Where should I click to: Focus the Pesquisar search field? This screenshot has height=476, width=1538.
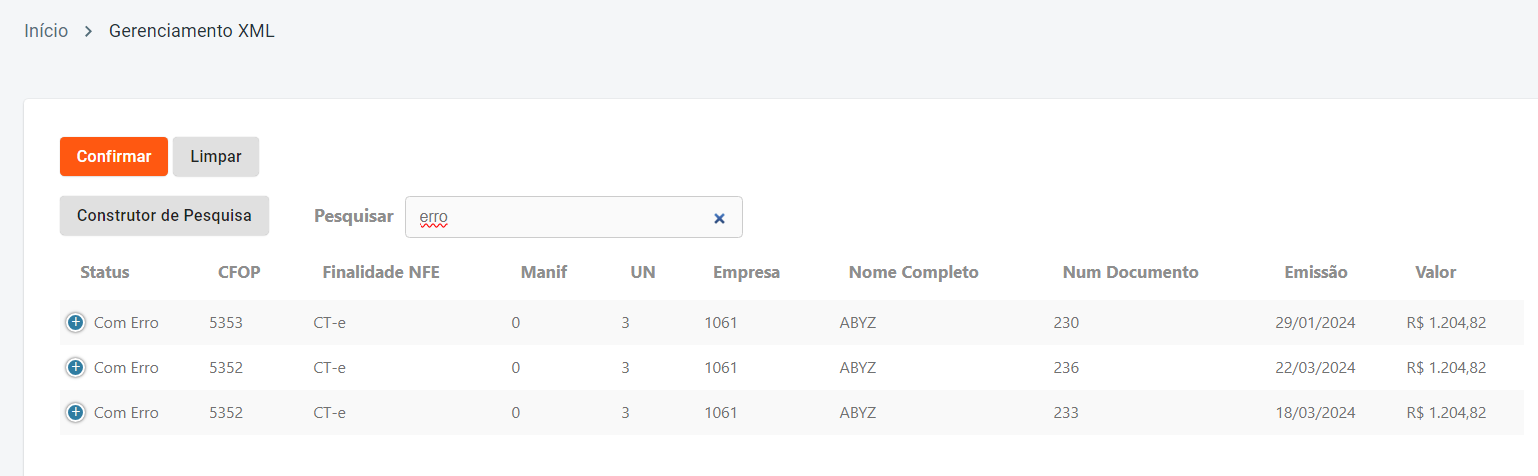tap(560, 218)
